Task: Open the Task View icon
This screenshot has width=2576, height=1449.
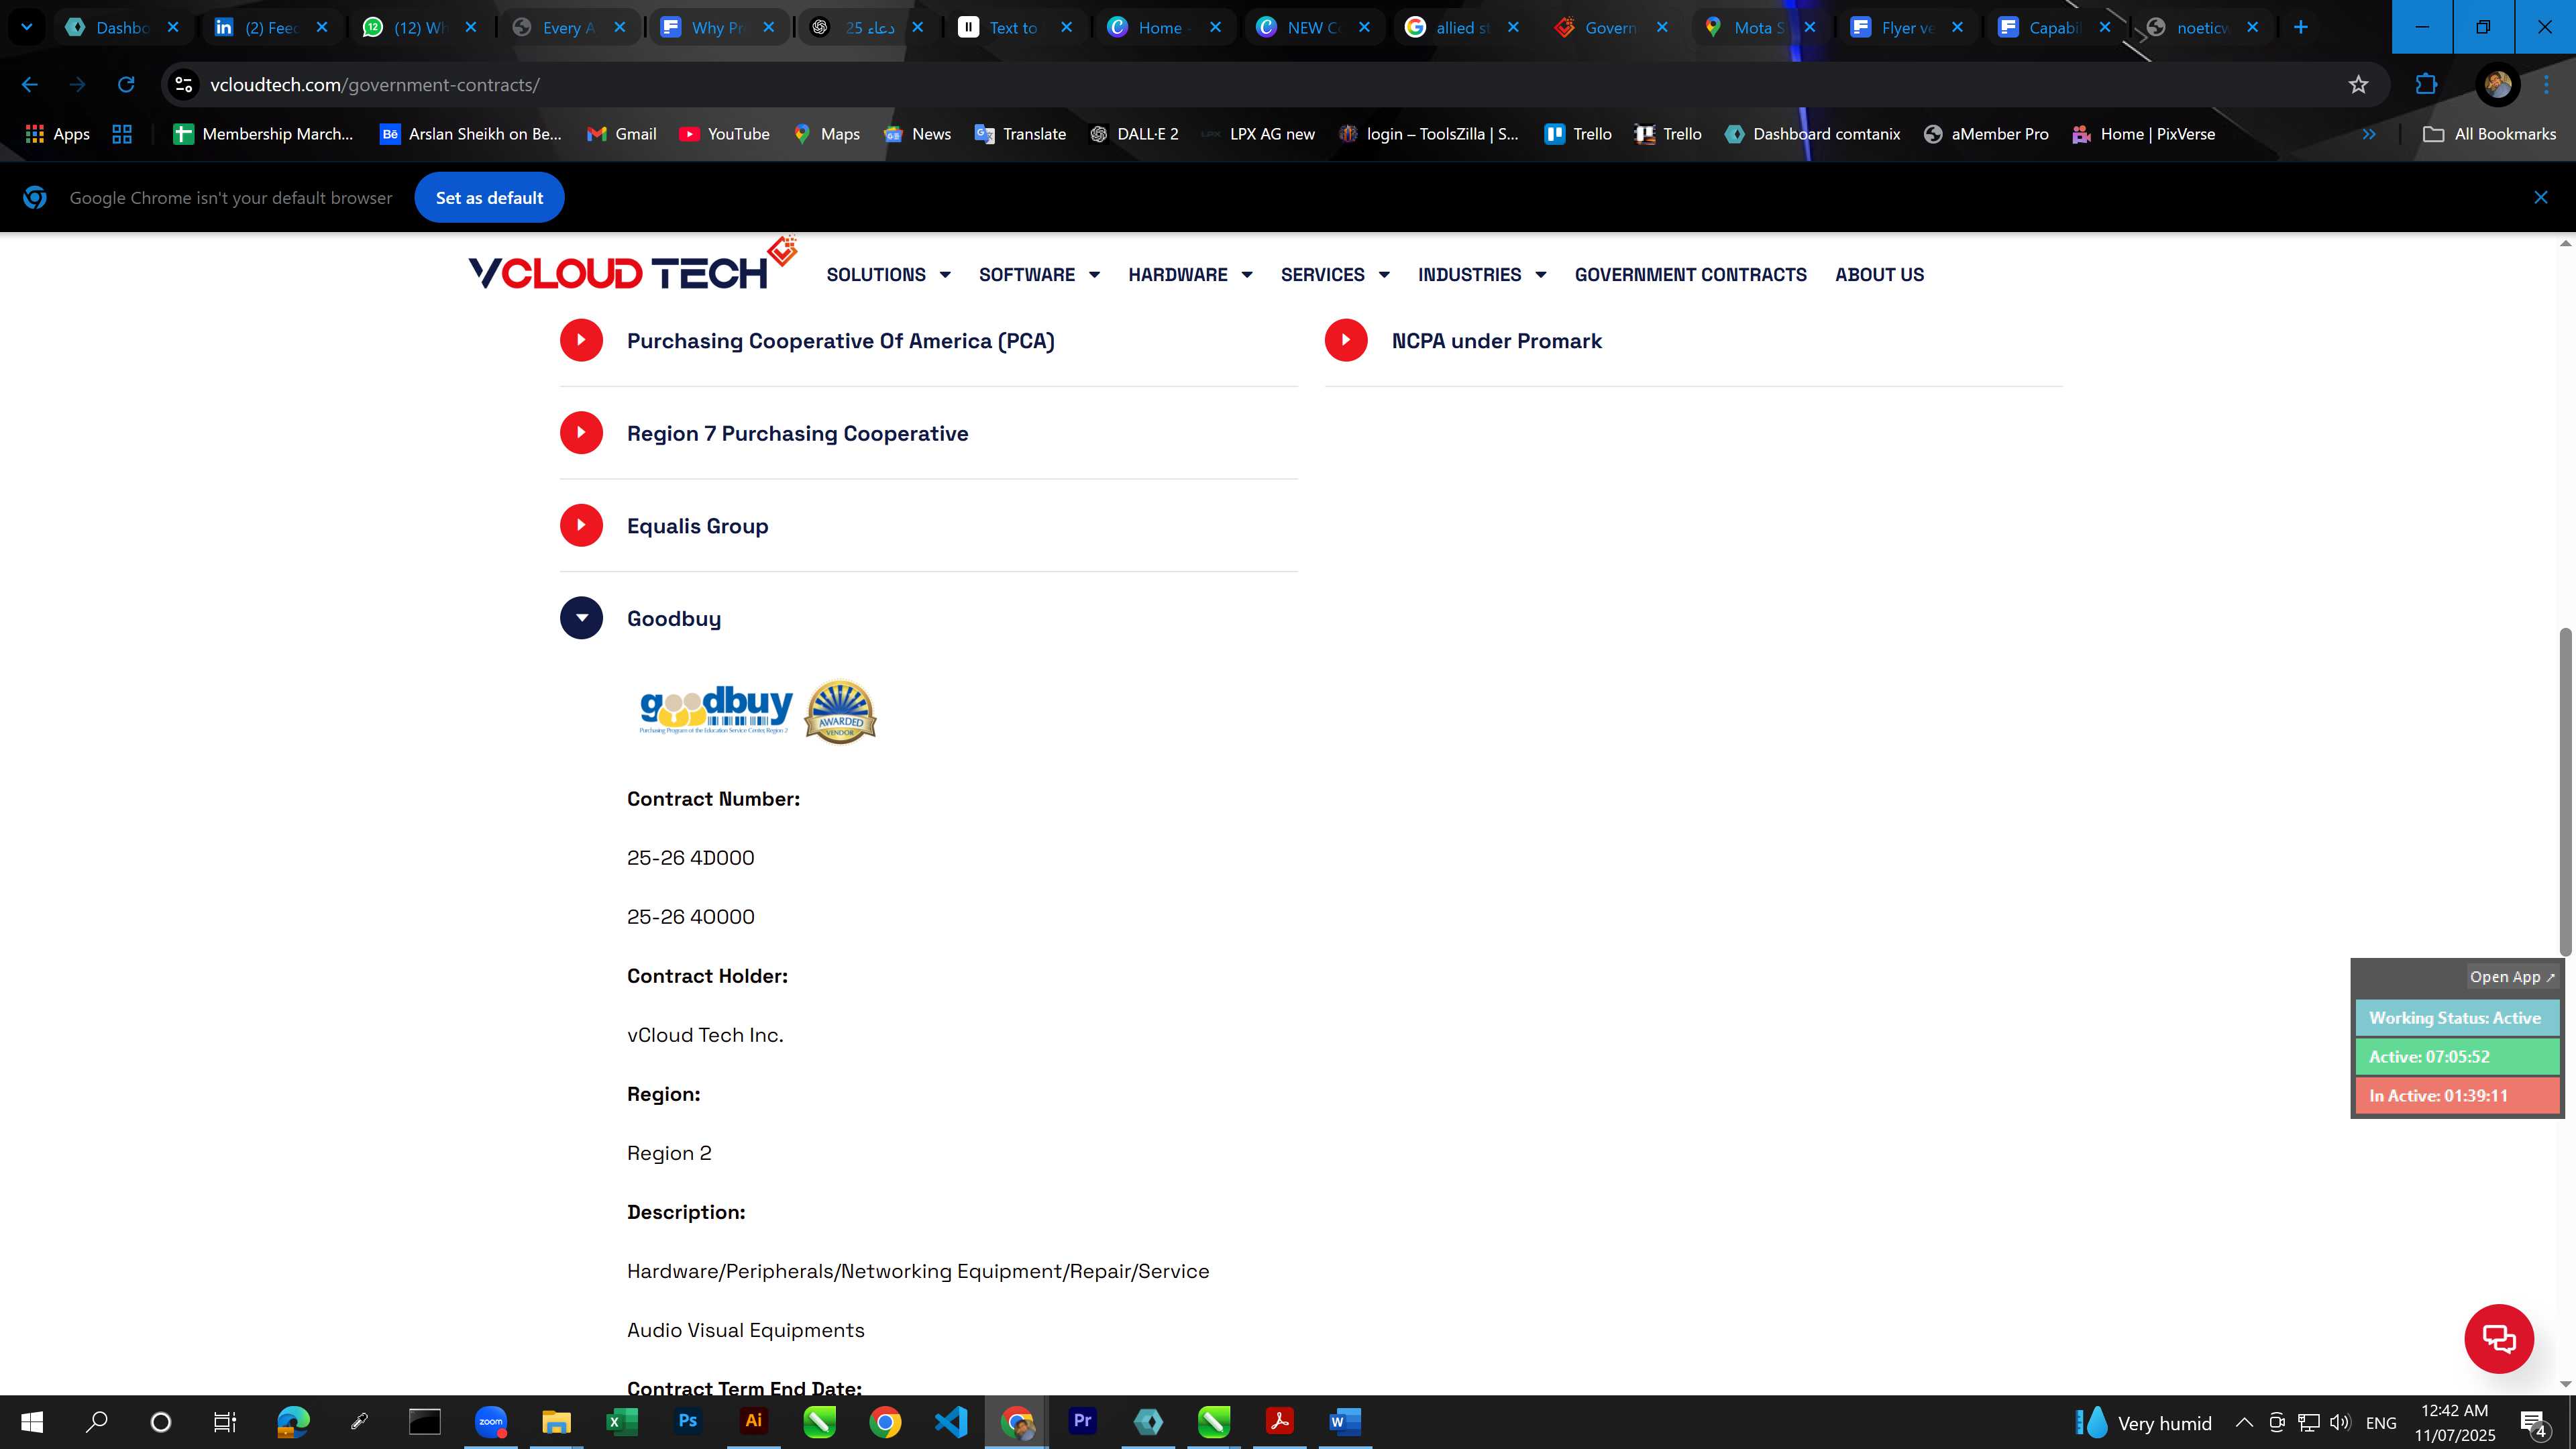Action: click(x=225, y=1421)
